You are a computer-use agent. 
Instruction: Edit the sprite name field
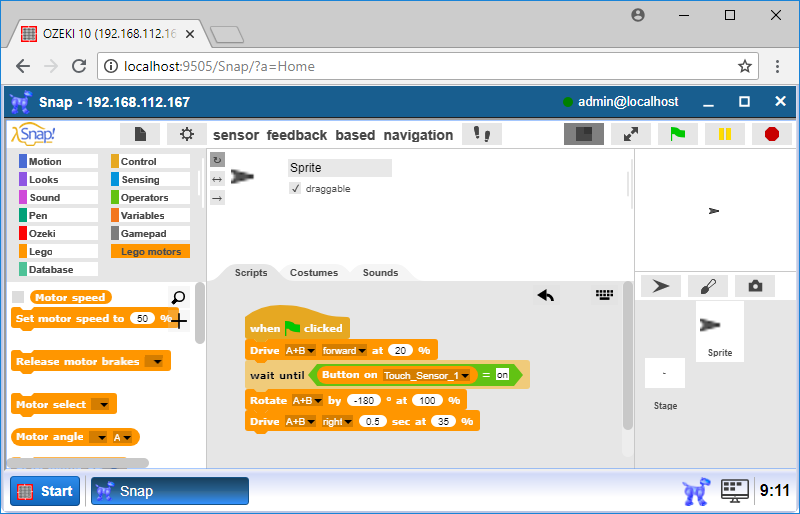[x=340, y=167]
